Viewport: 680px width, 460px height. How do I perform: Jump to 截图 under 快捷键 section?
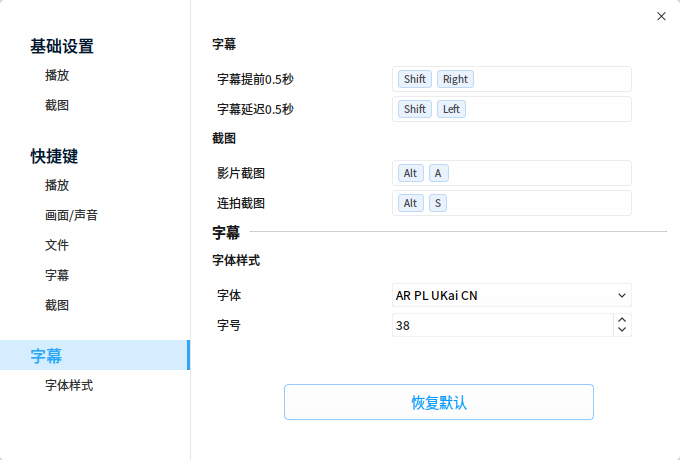[x=57, y=305]
